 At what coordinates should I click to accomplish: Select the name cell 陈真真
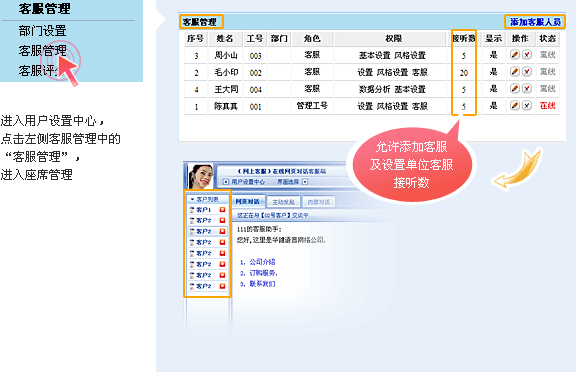pos(226,106)
